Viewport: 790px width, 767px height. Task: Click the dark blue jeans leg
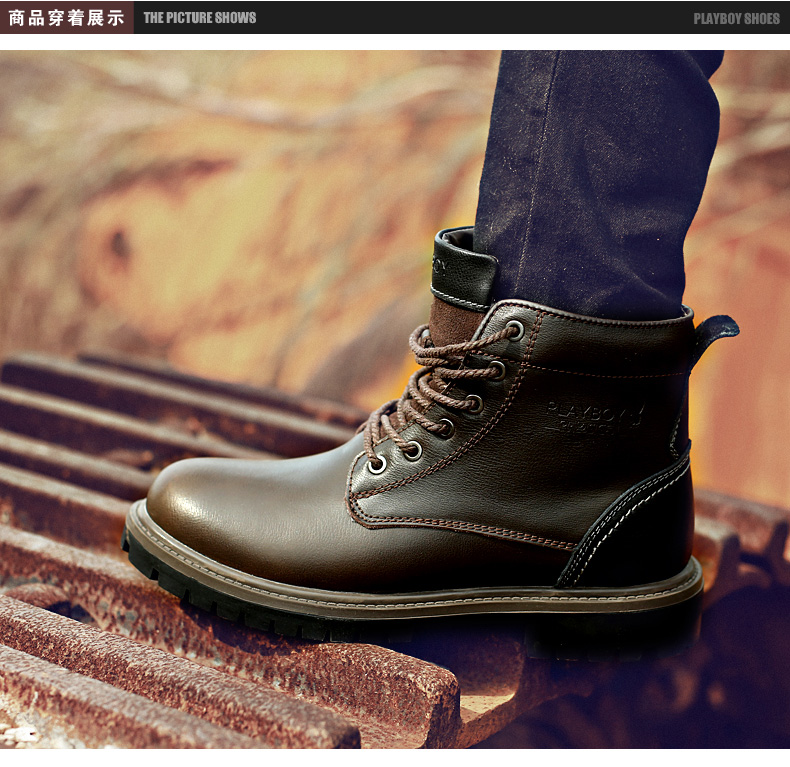click(x=600, y=170)
